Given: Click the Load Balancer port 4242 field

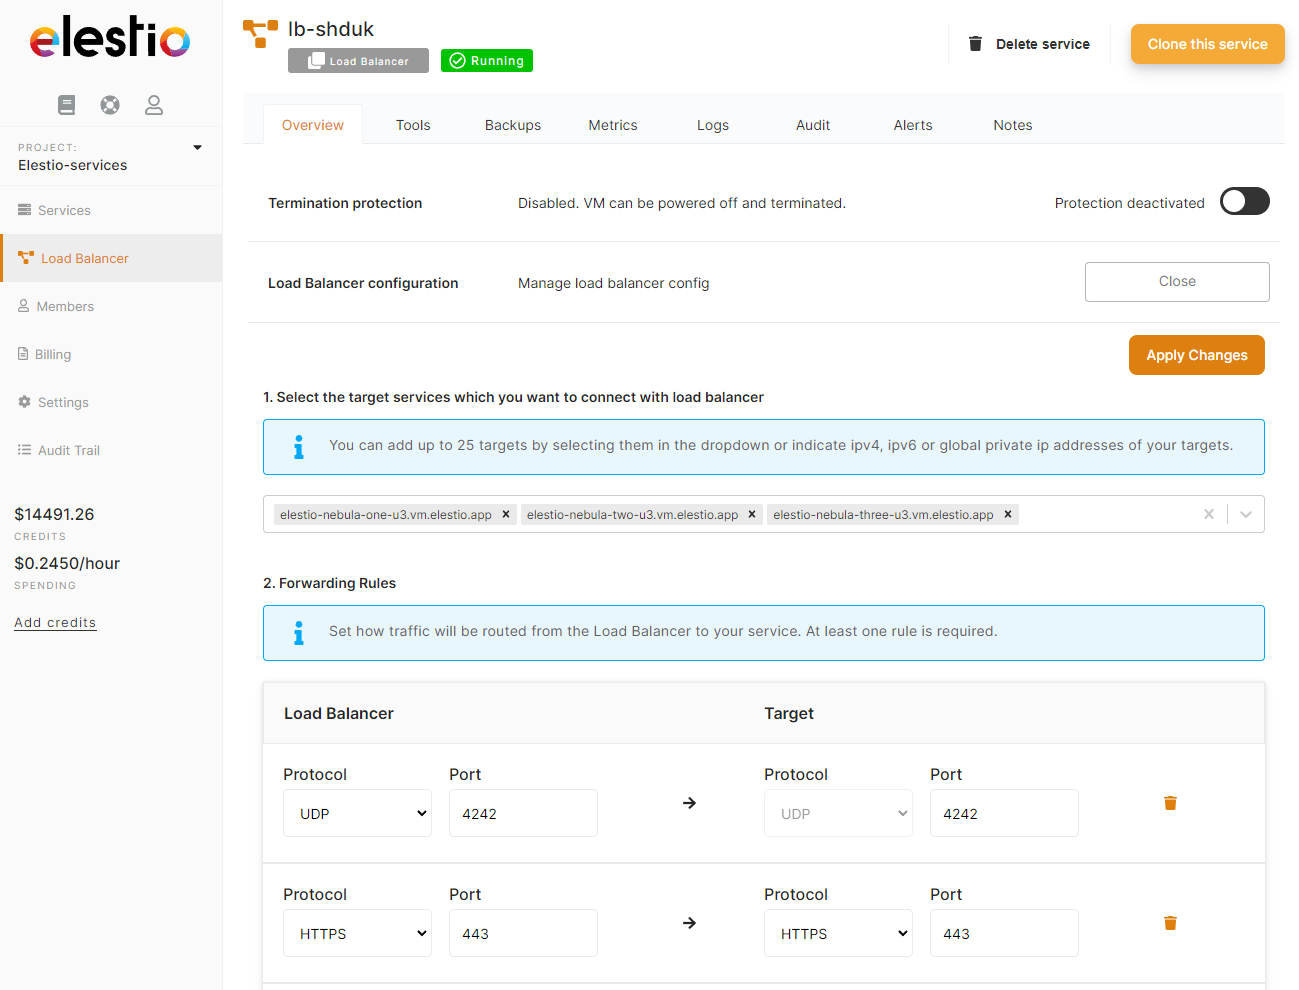Looking at the screenshot, I should (x=523, y=814).
